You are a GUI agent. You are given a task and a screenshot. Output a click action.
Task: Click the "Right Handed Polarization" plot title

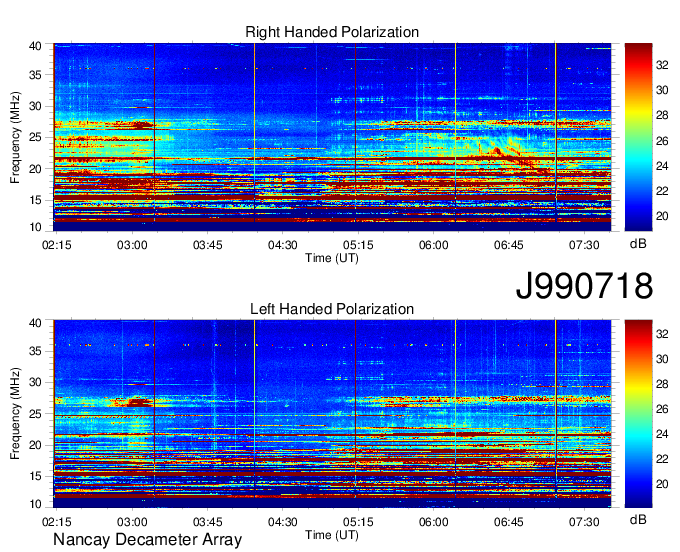point(332,32)
